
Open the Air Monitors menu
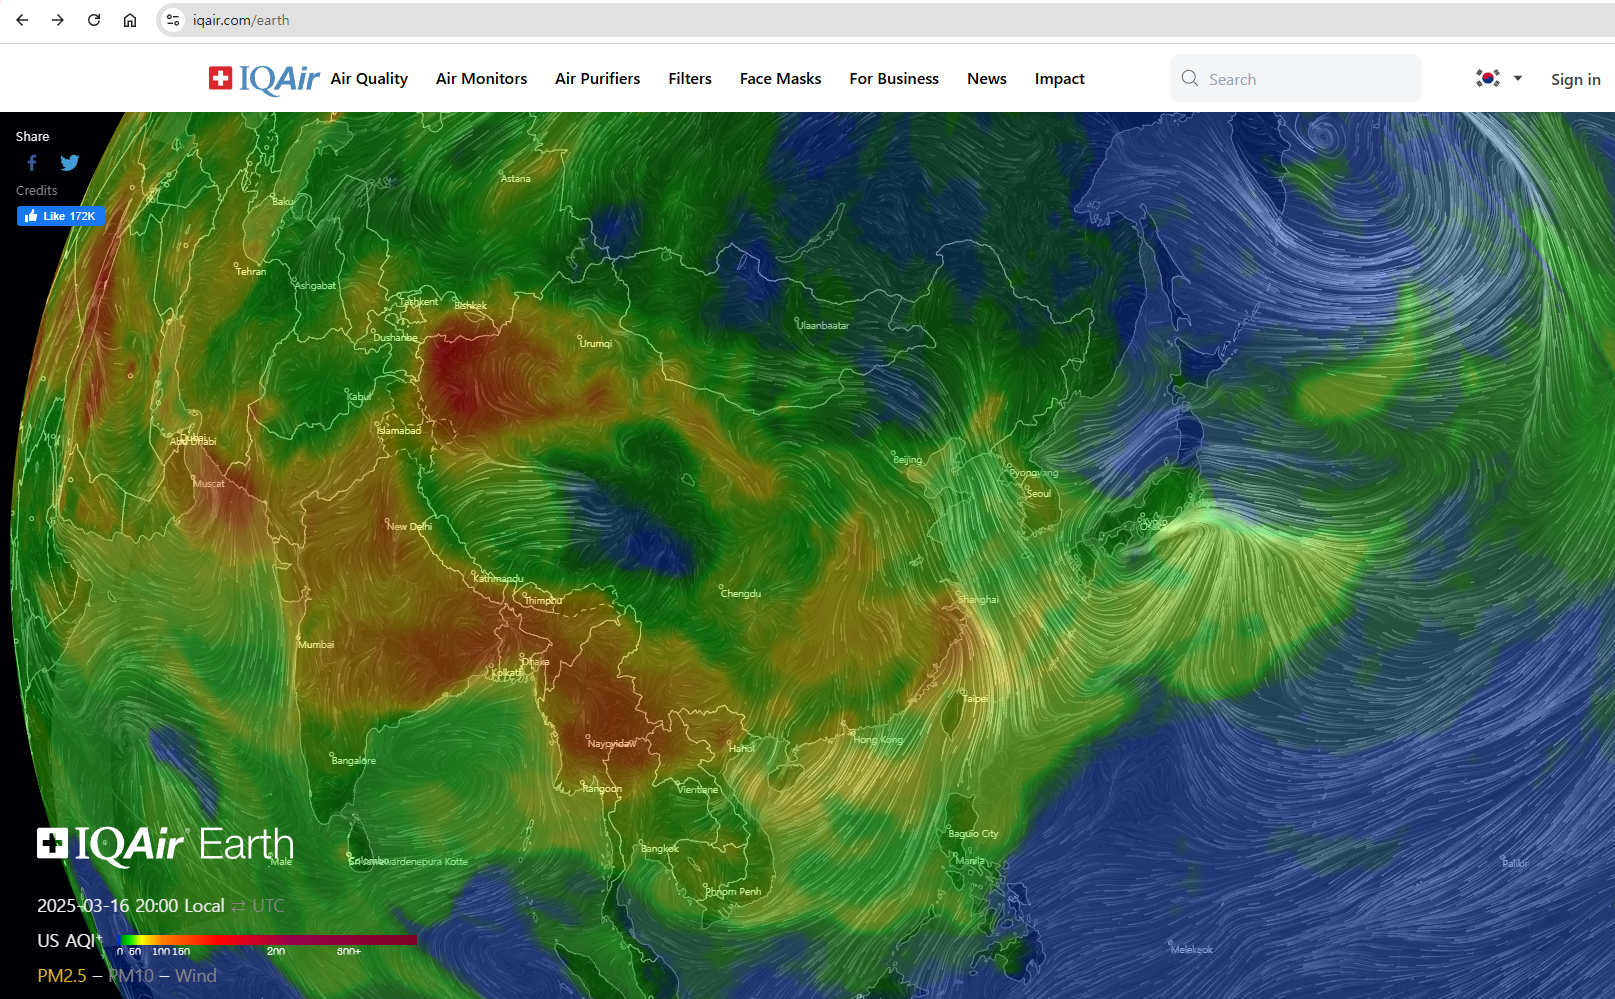(481, 79)
